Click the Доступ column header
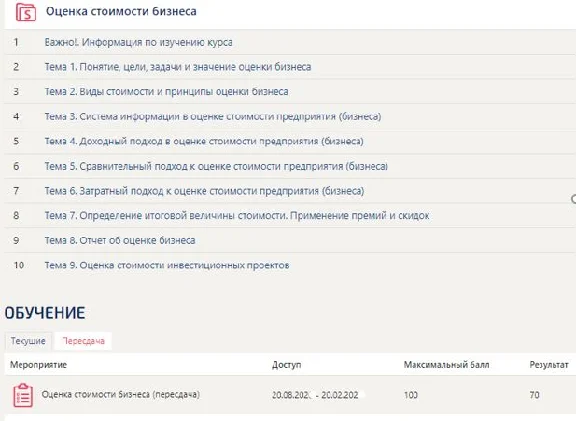This screenshot has height=421, width=576. click(x=287, y=365)
